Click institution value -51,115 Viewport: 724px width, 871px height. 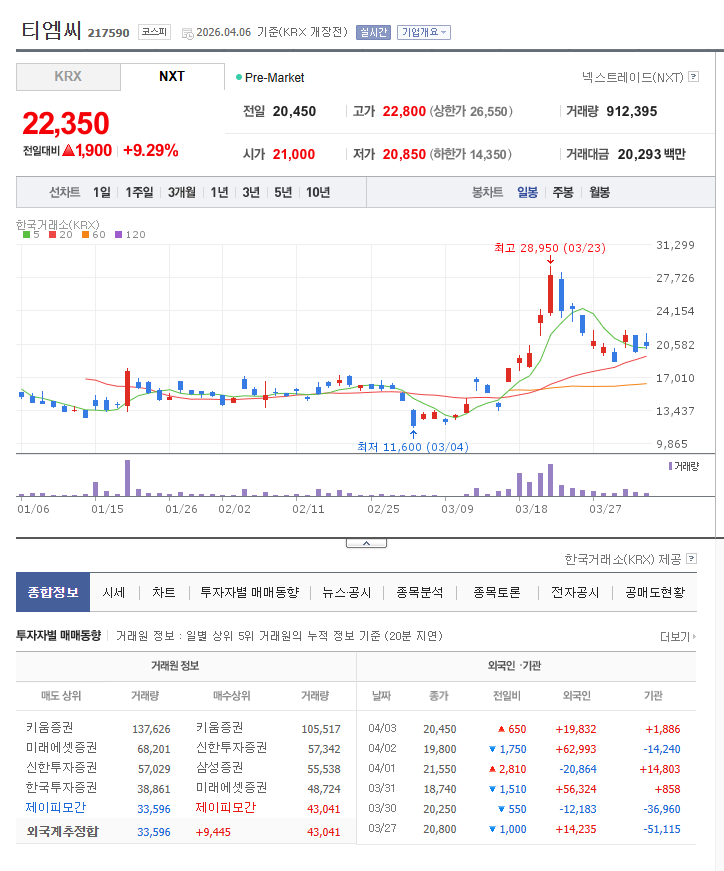coord(662,829)
